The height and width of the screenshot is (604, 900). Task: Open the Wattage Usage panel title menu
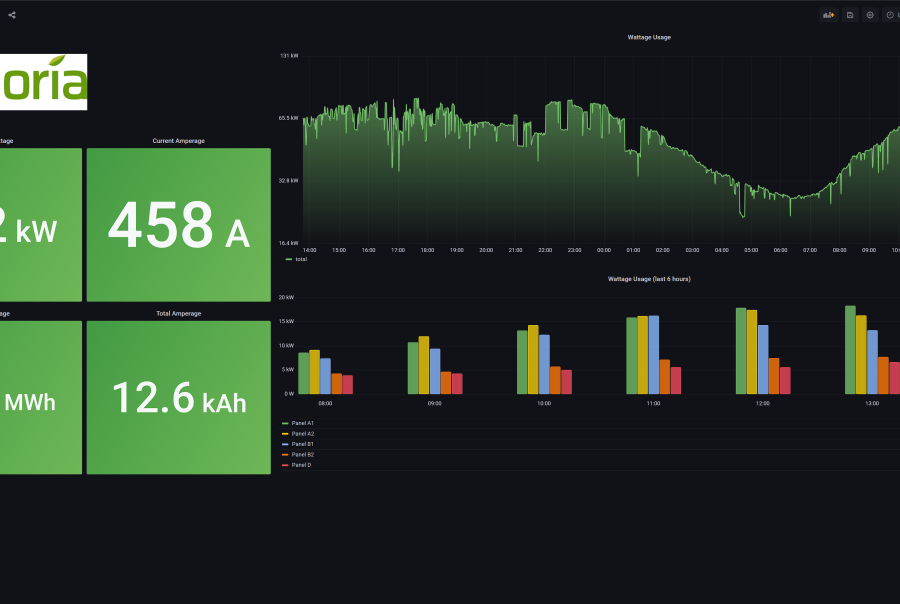[649, 37]
